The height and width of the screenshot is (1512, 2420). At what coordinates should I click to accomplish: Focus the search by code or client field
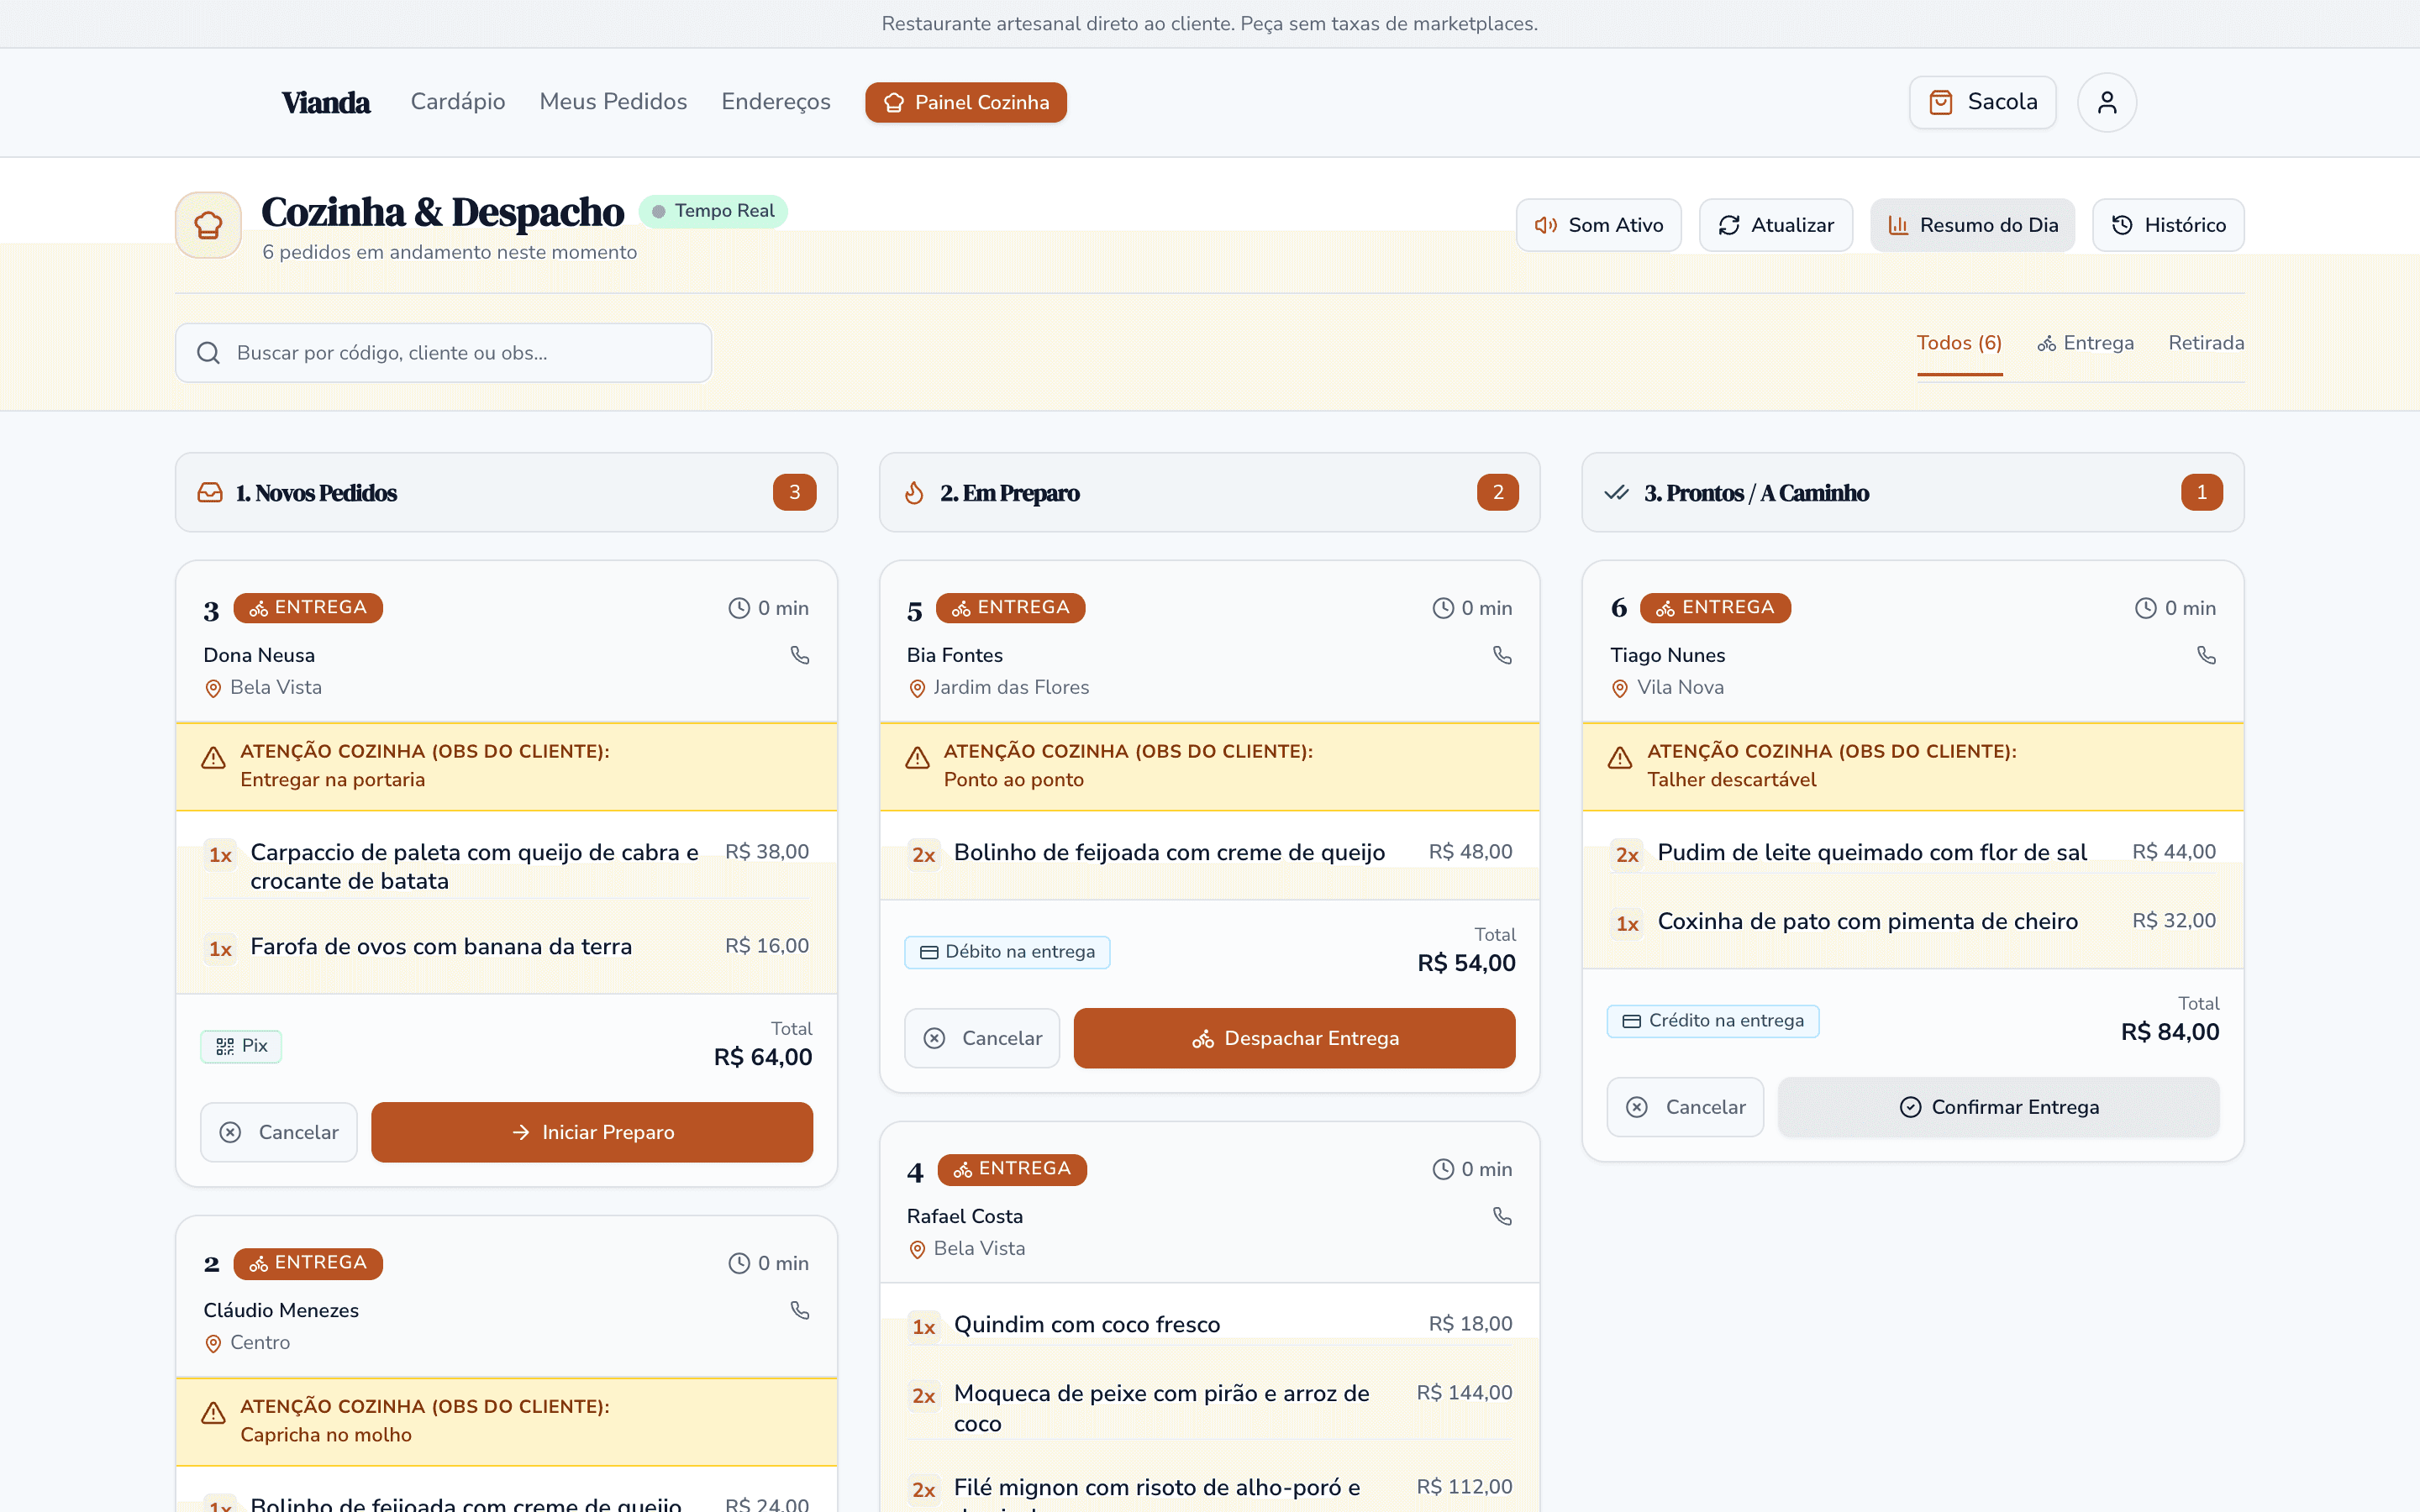point(443,353)
